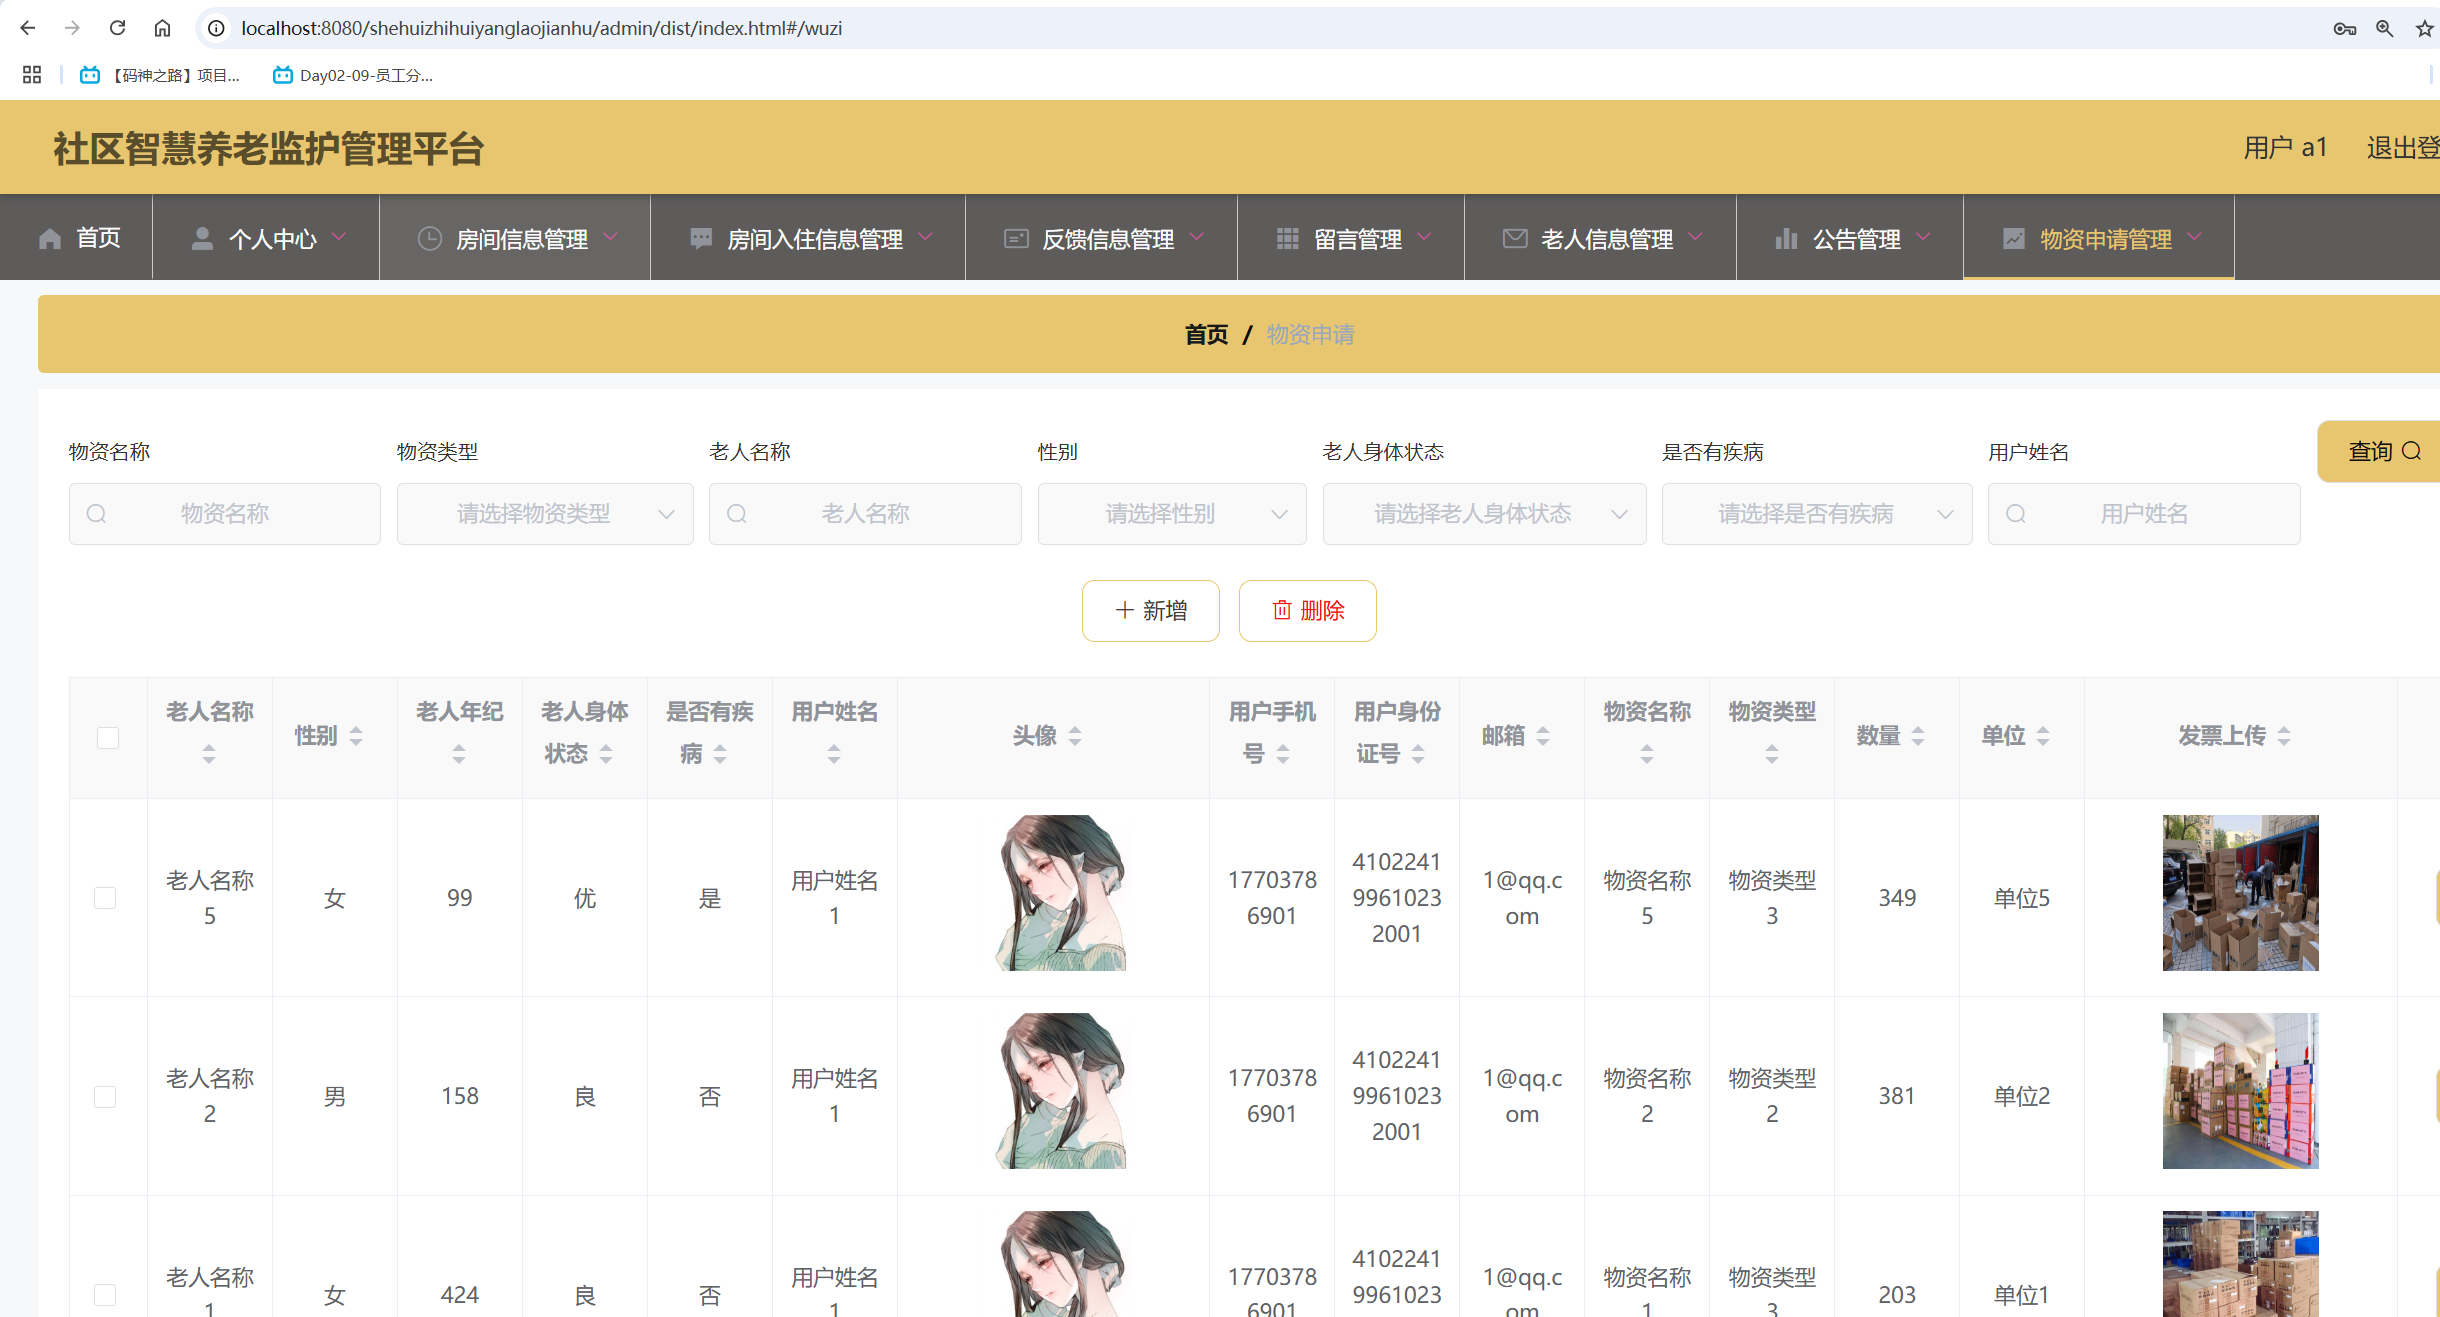Toggle the select-all checkbox in table header

(106, 738)
